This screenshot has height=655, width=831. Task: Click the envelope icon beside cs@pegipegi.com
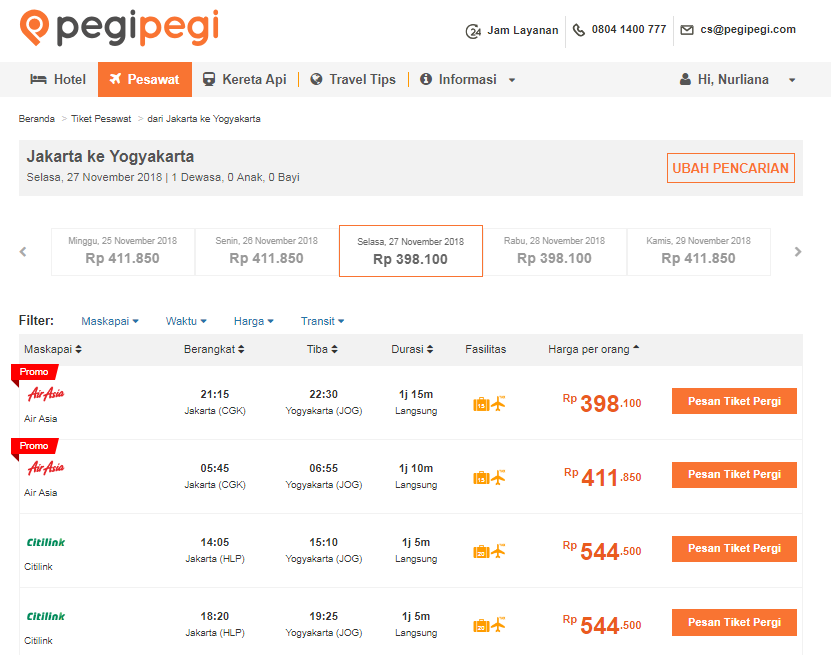click(x=686, y=30)
